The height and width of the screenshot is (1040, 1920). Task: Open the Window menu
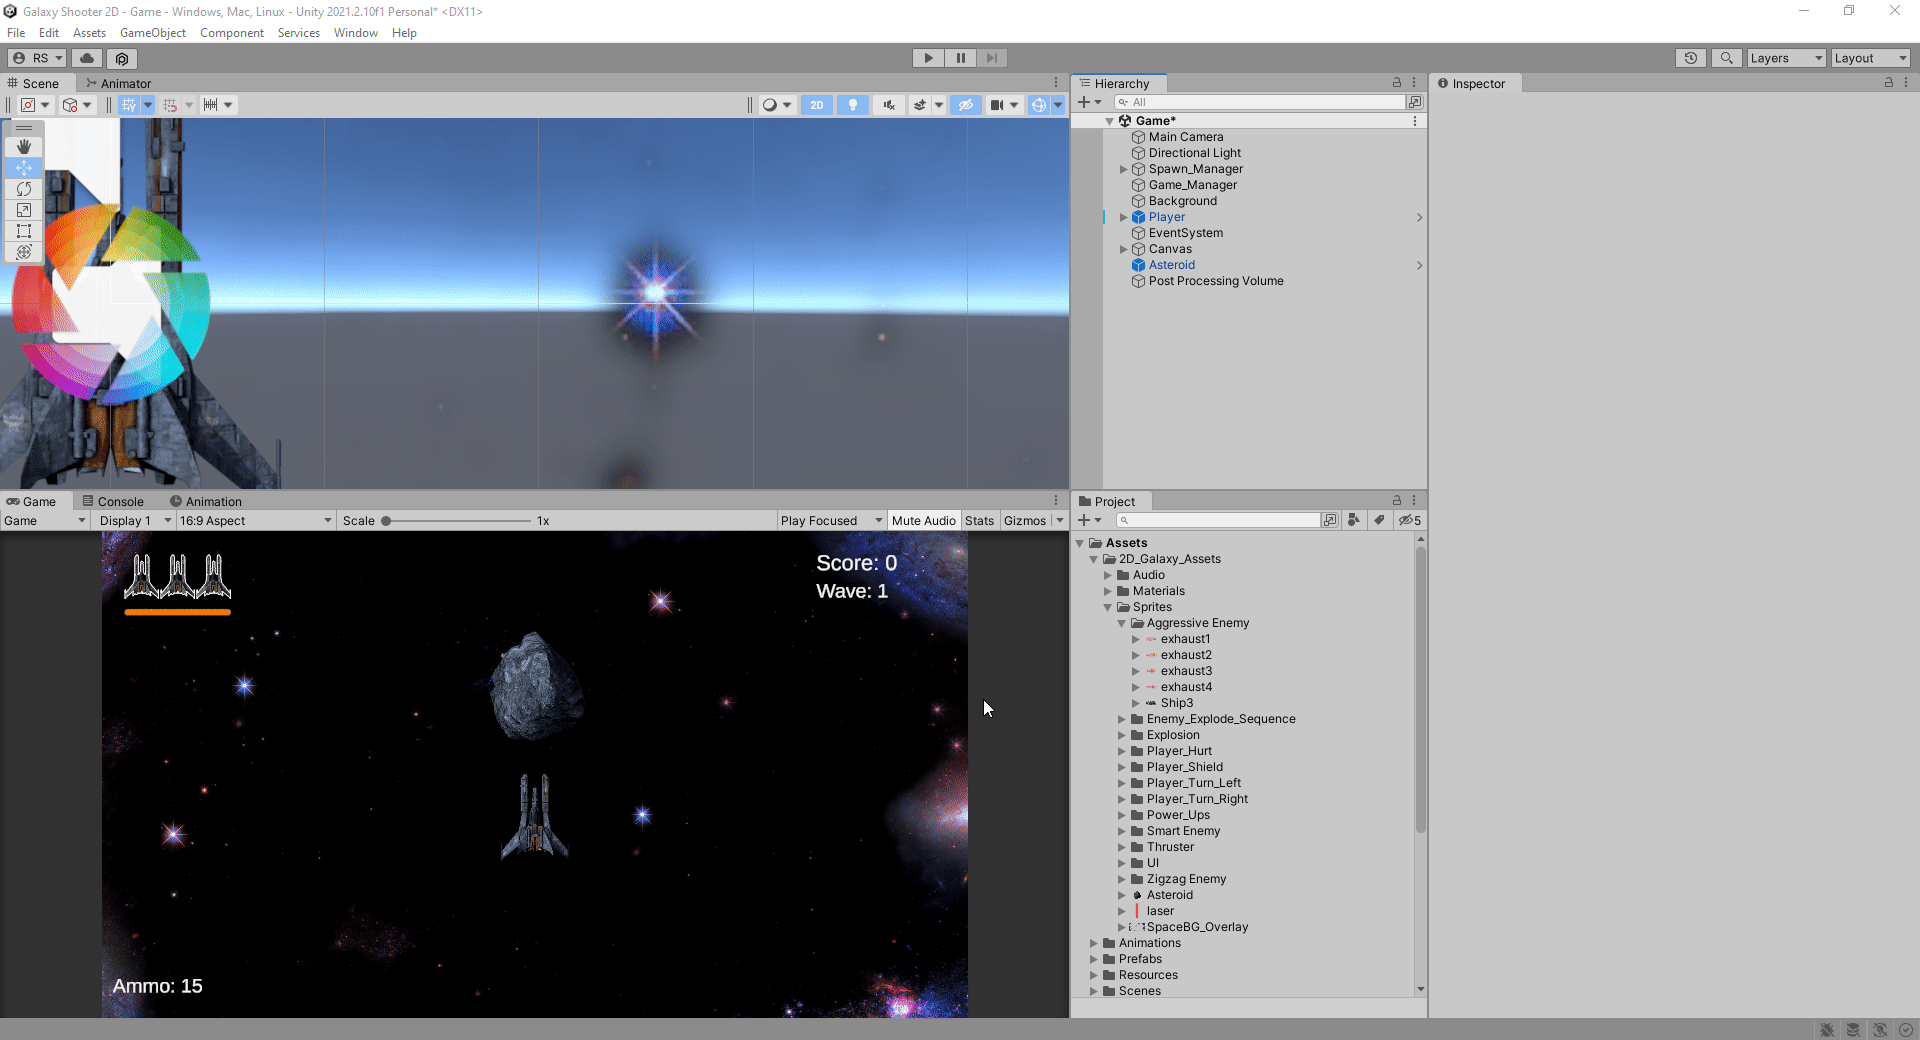[x=355, y=33]
